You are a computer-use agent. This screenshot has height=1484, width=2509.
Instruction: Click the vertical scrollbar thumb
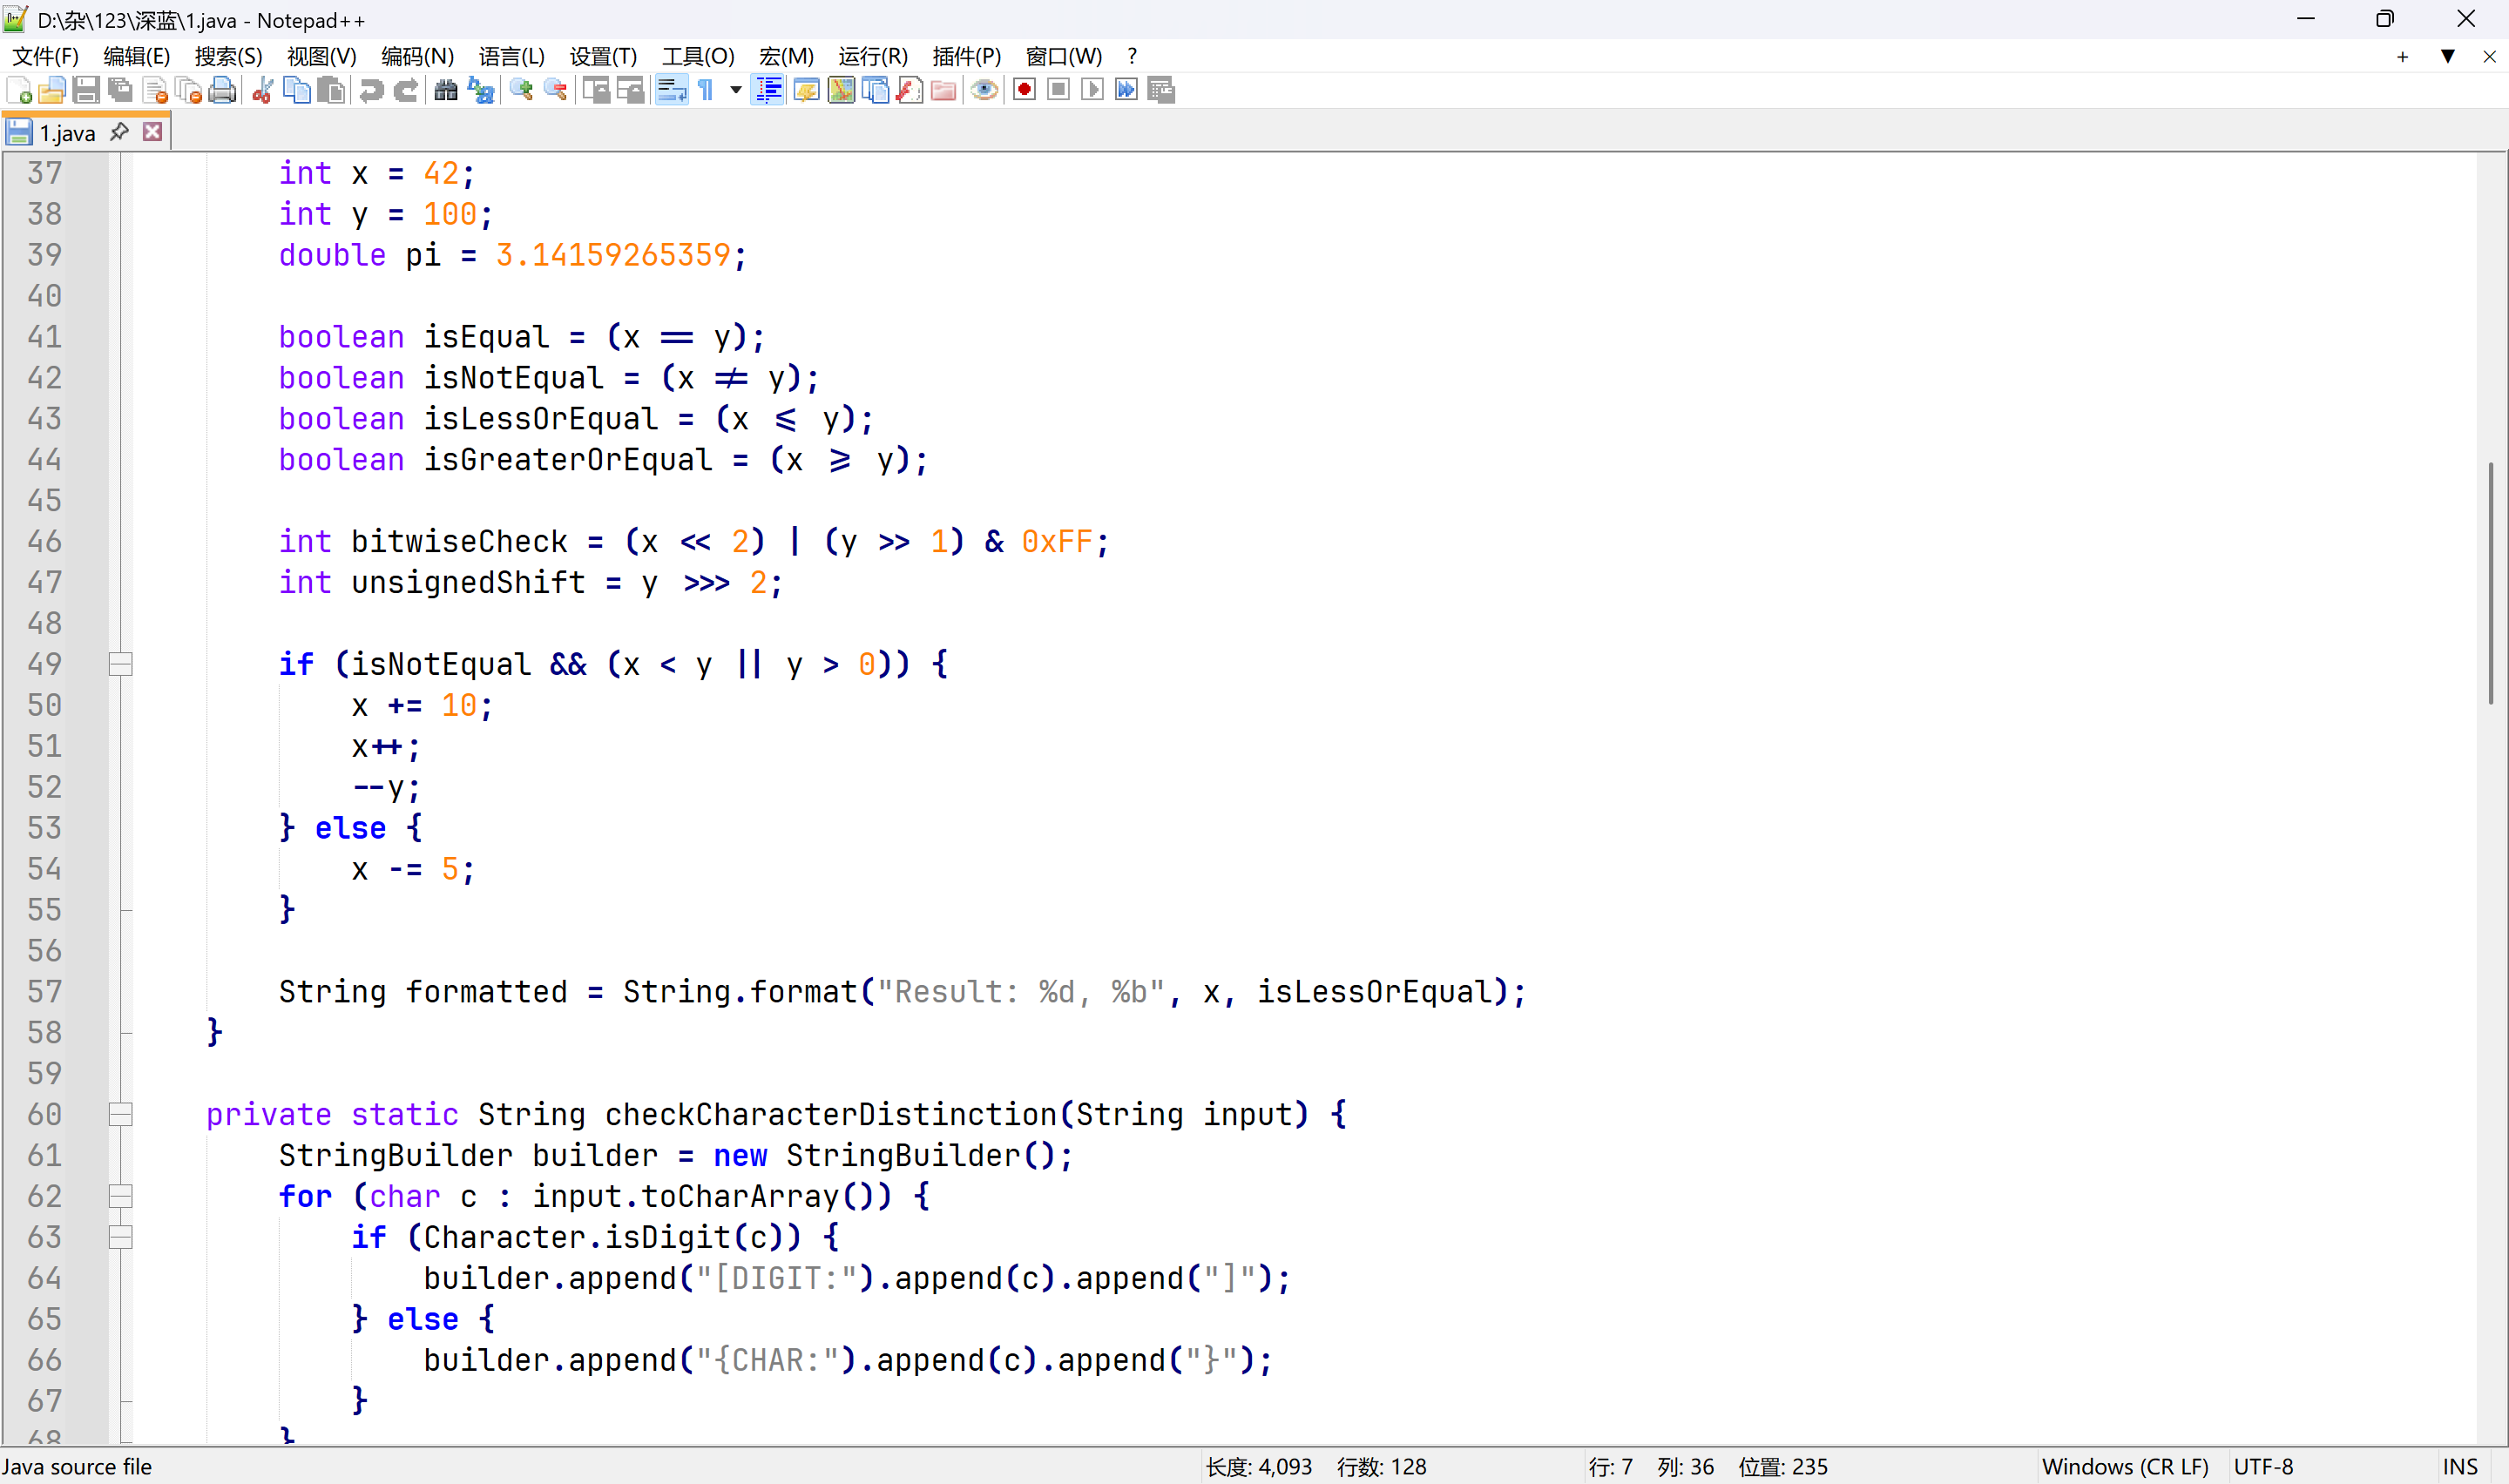click(2491, 583)
